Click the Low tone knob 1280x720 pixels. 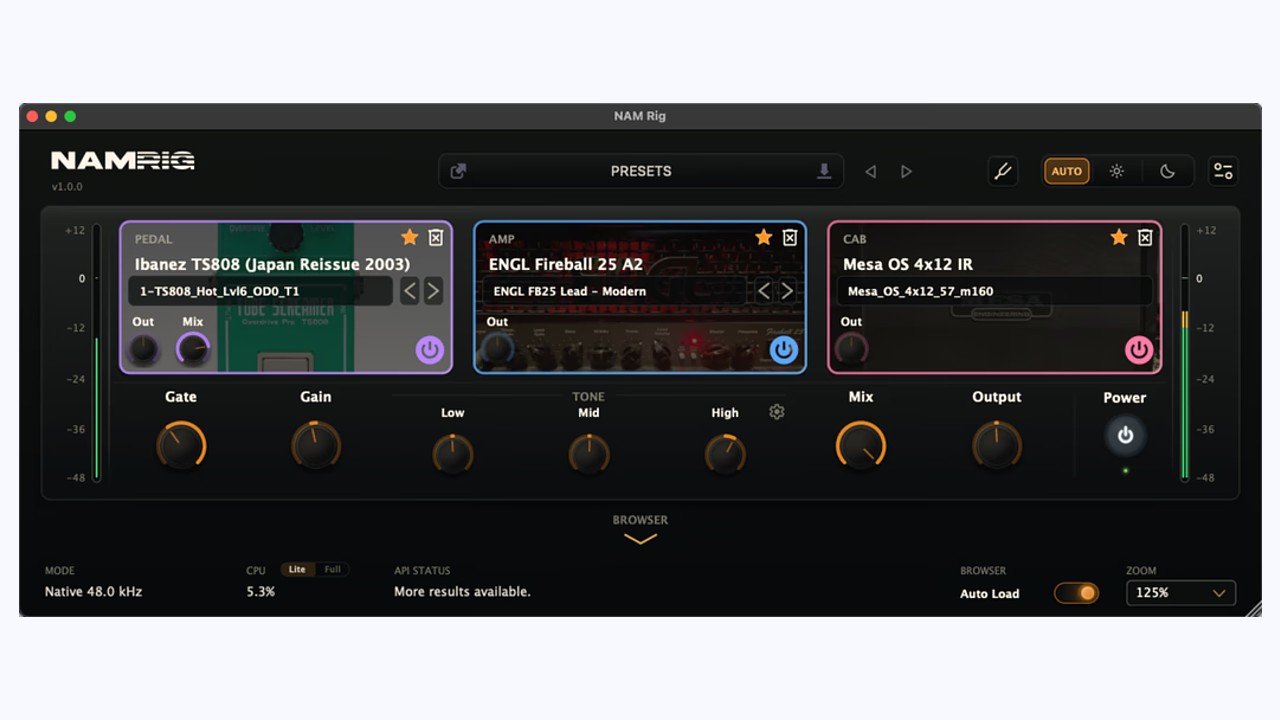[453, 454]
